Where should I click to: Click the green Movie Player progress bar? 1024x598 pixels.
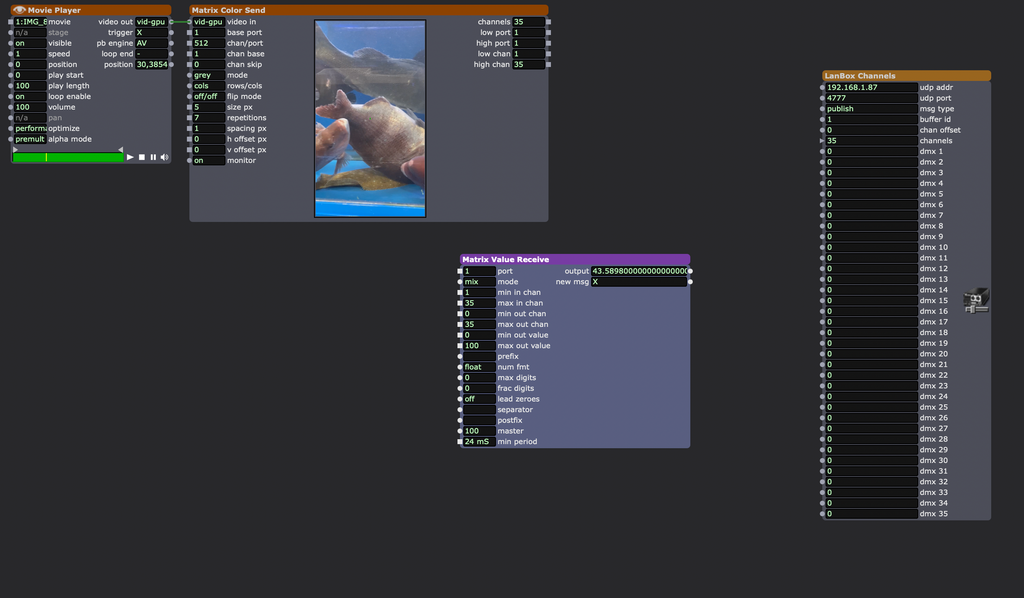[67, 157]
